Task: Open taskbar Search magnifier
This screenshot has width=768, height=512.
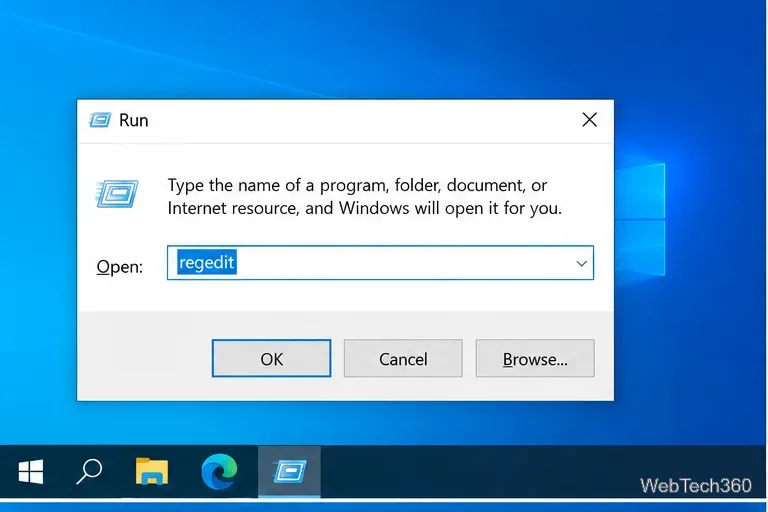Action: coord(89,472)
